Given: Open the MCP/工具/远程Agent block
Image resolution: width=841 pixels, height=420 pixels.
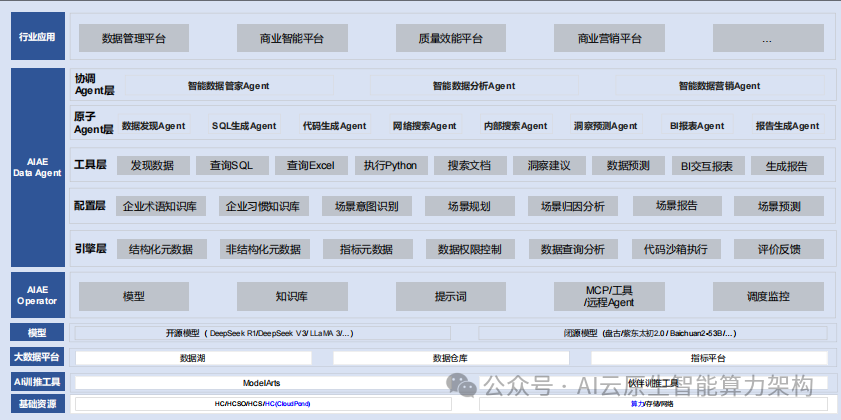Looking at the screenshot, I should tap(609, 297).
